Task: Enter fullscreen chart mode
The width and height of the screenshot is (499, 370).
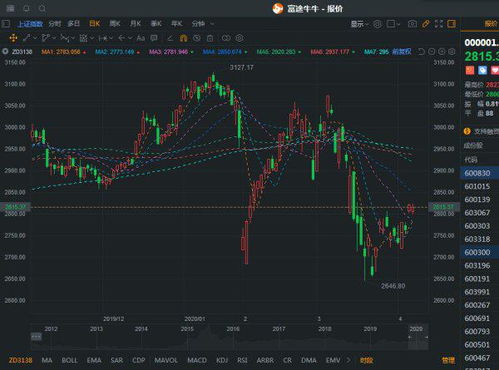Action: pyautogui.click(x=439, y=24)
